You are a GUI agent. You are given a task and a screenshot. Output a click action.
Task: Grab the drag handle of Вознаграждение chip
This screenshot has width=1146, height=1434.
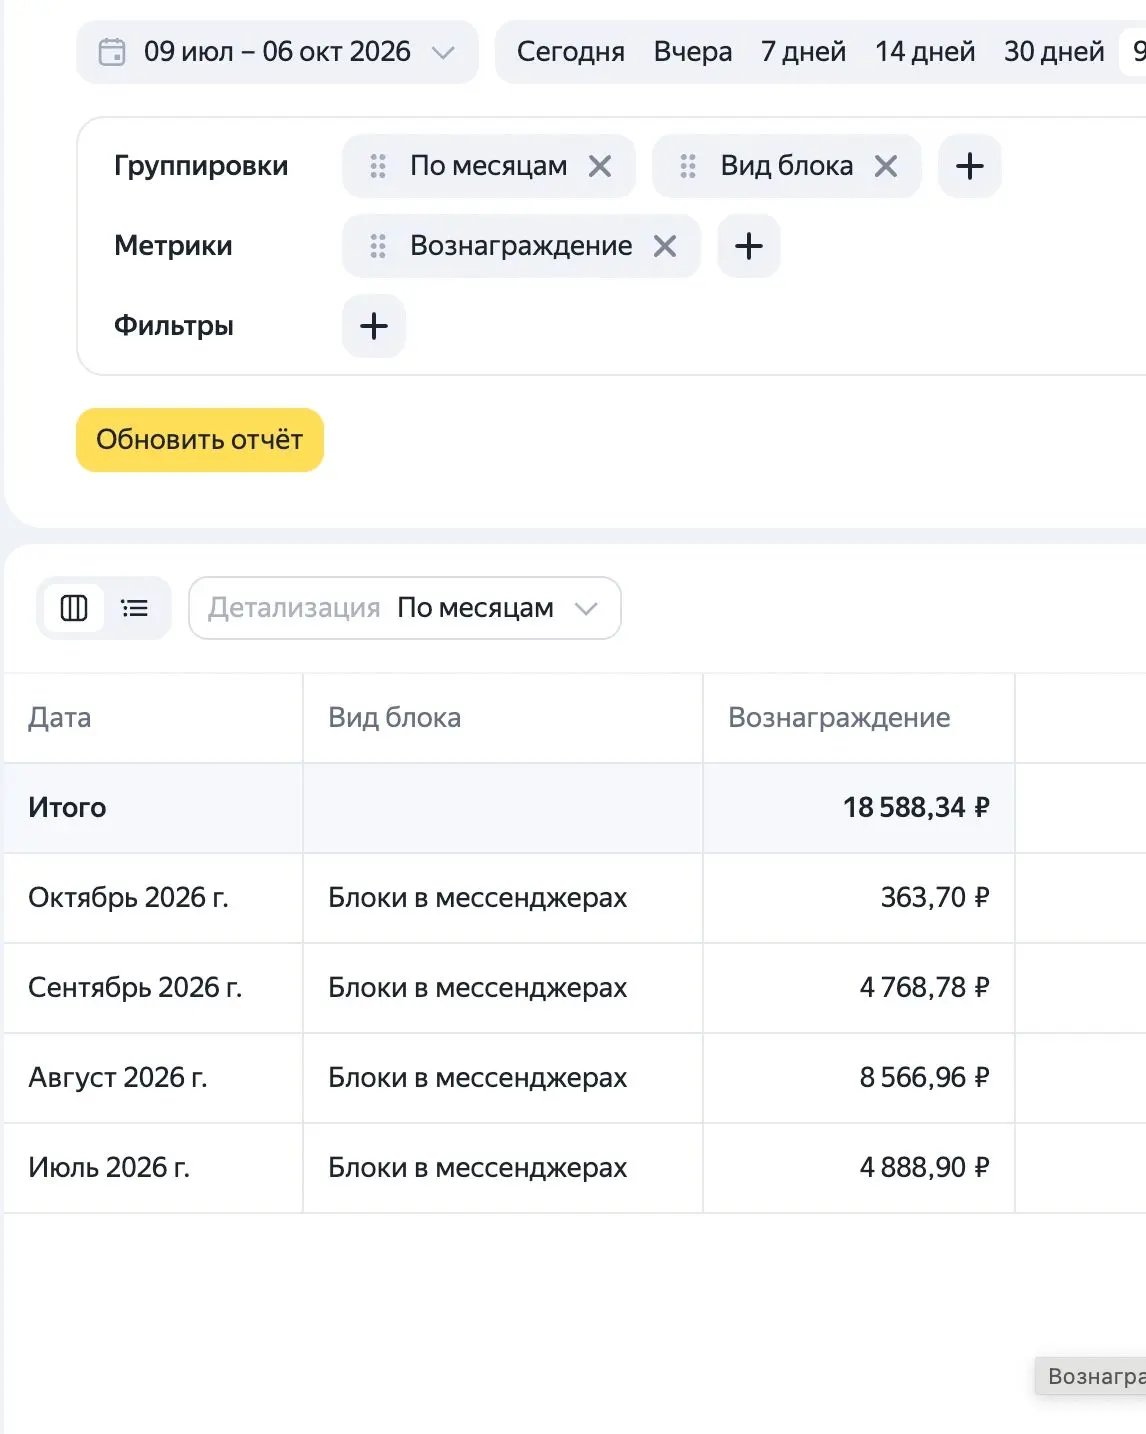(x=378, y=246)
